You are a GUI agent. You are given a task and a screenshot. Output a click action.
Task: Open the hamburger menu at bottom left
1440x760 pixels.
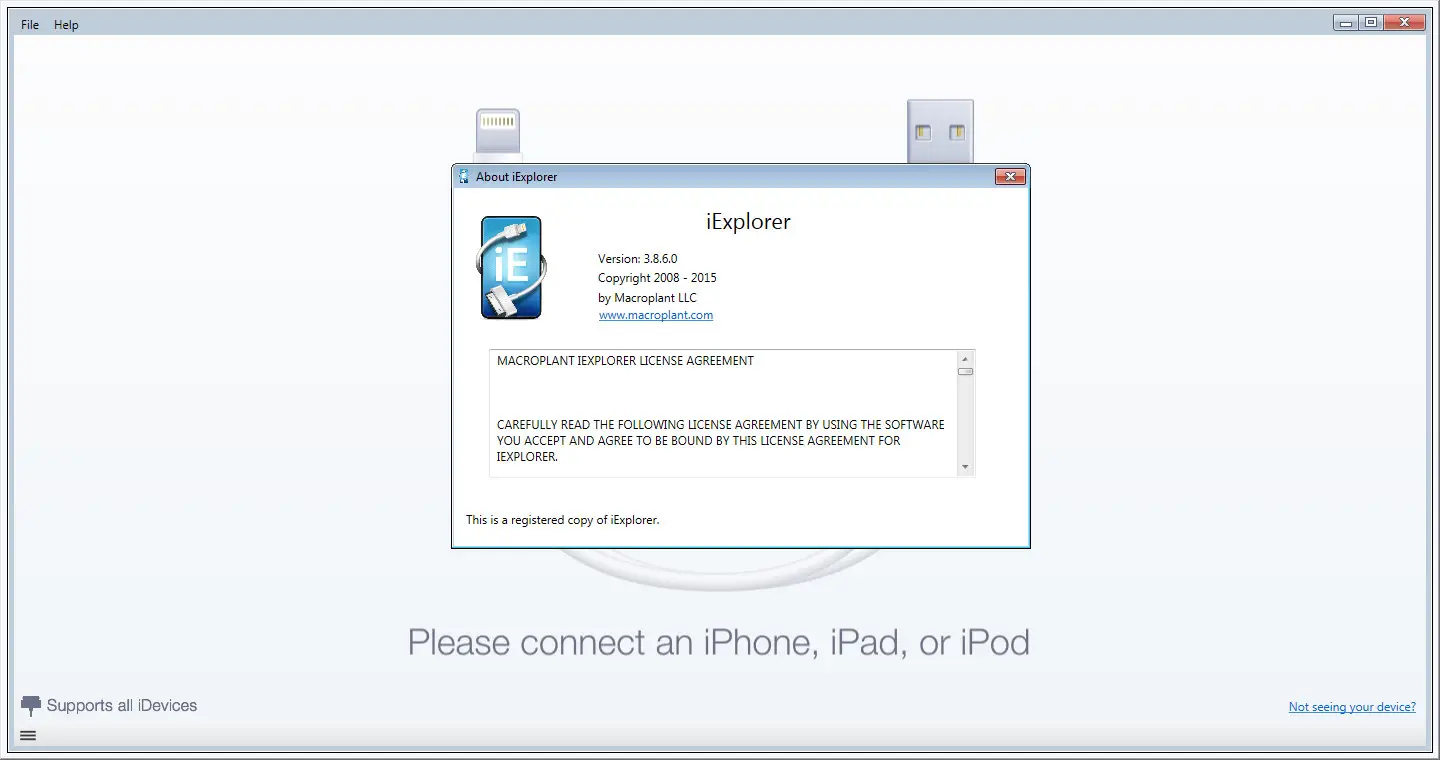[x=28, y=736]
